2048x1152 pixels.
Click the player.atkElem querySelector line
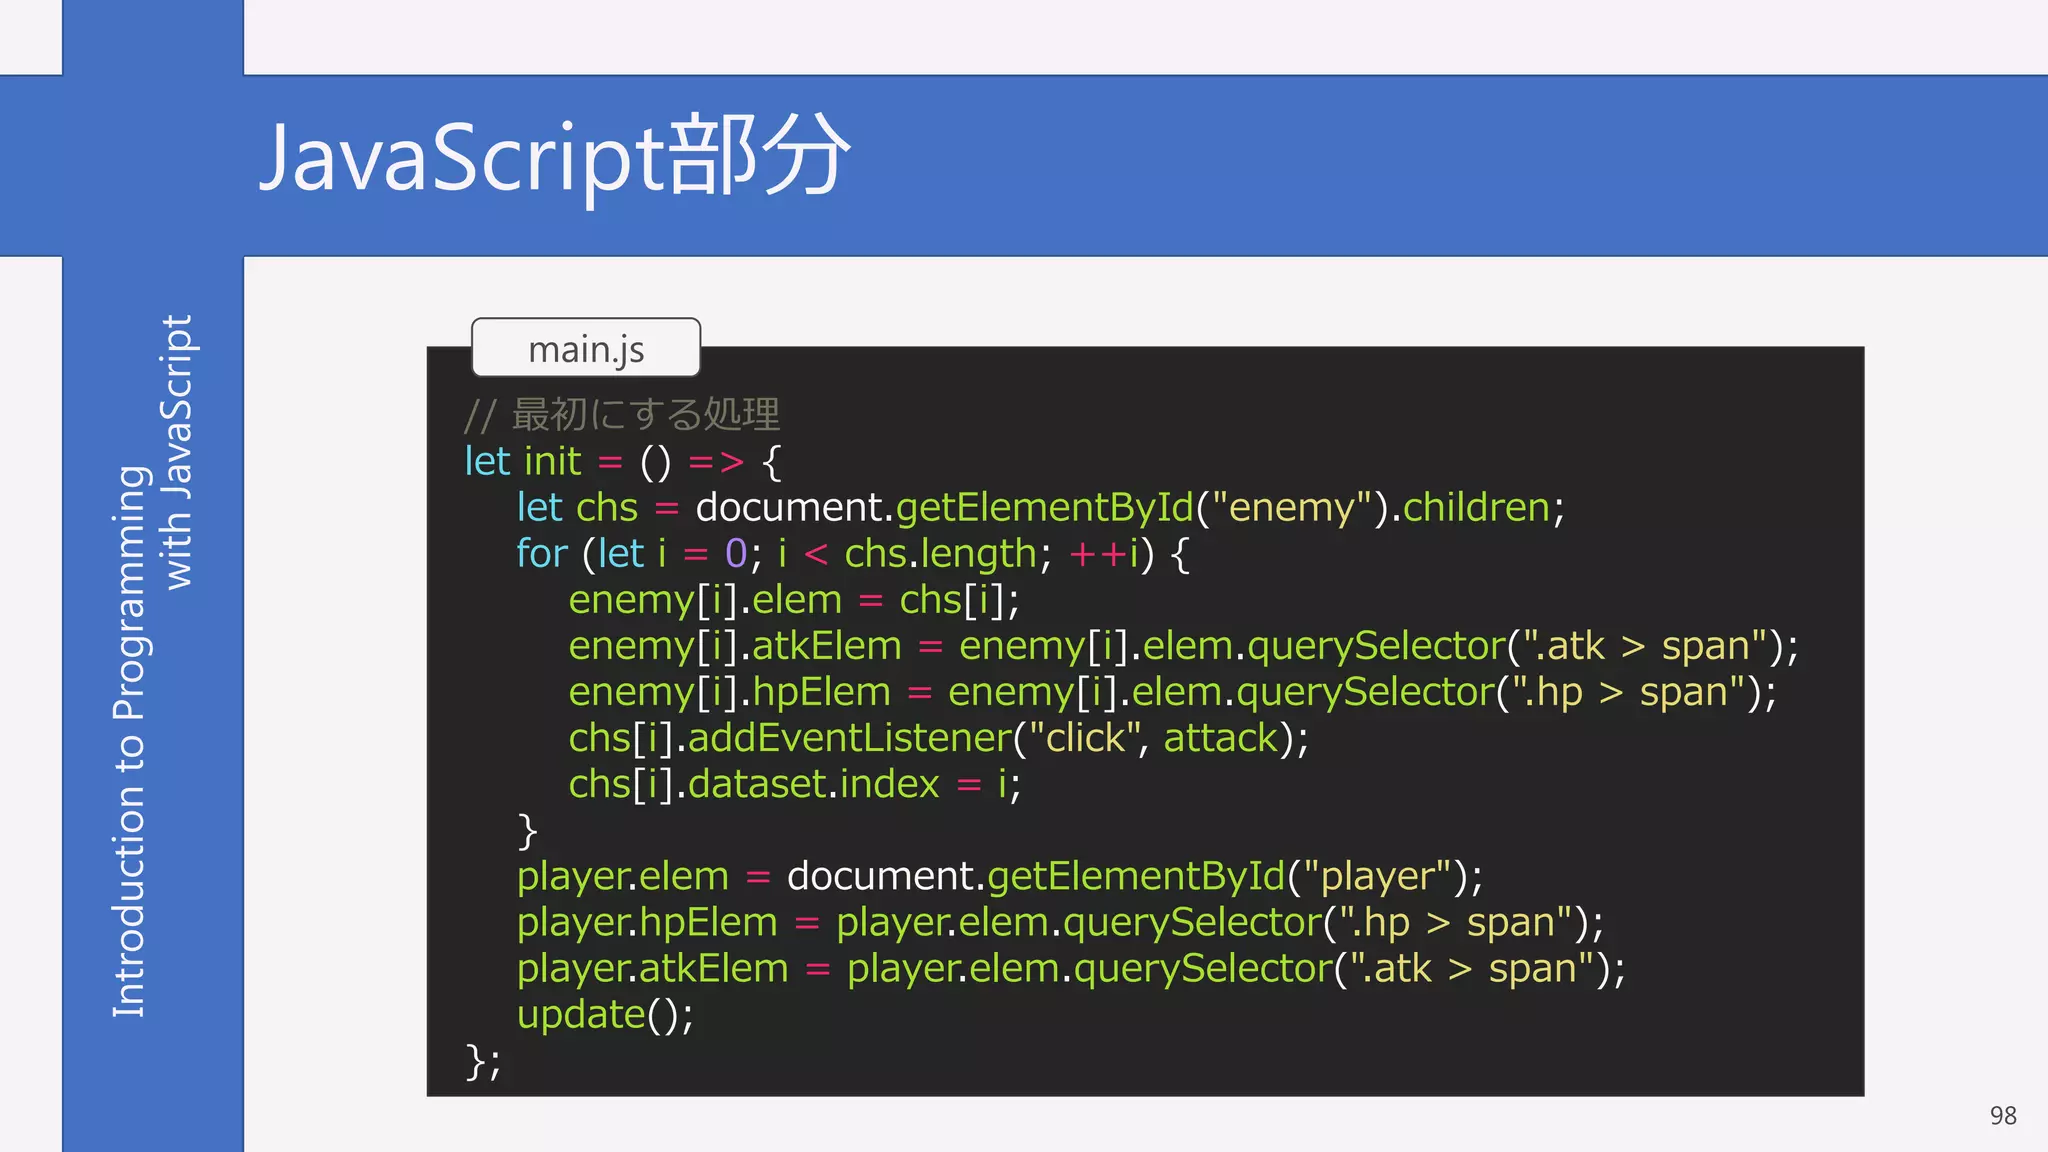[1071, 968]
